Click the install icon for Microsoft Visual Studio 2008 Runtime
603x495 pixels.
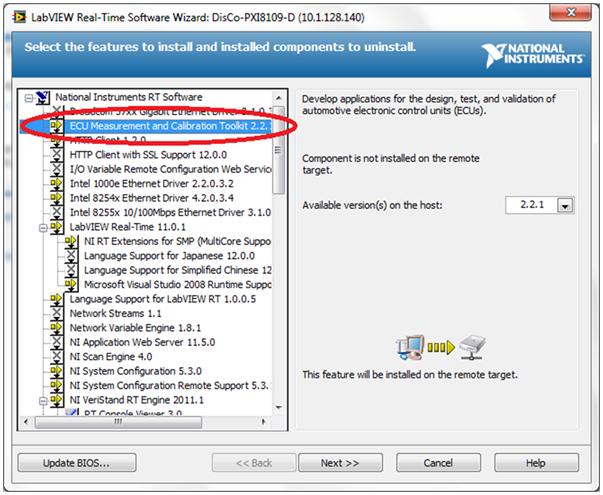[x=72, y=284]
